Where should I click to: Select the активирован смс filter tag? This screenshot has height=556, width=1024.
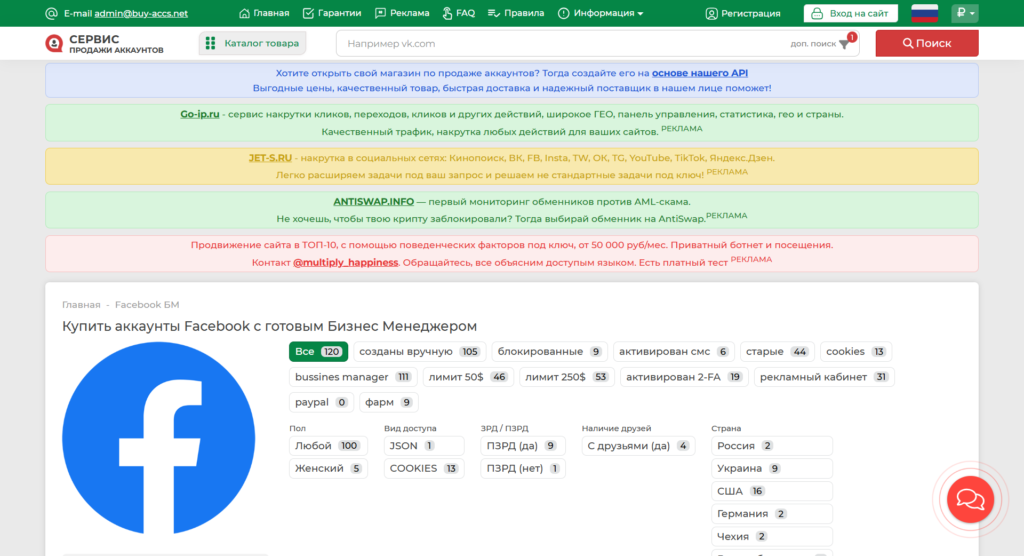(673, 352)
